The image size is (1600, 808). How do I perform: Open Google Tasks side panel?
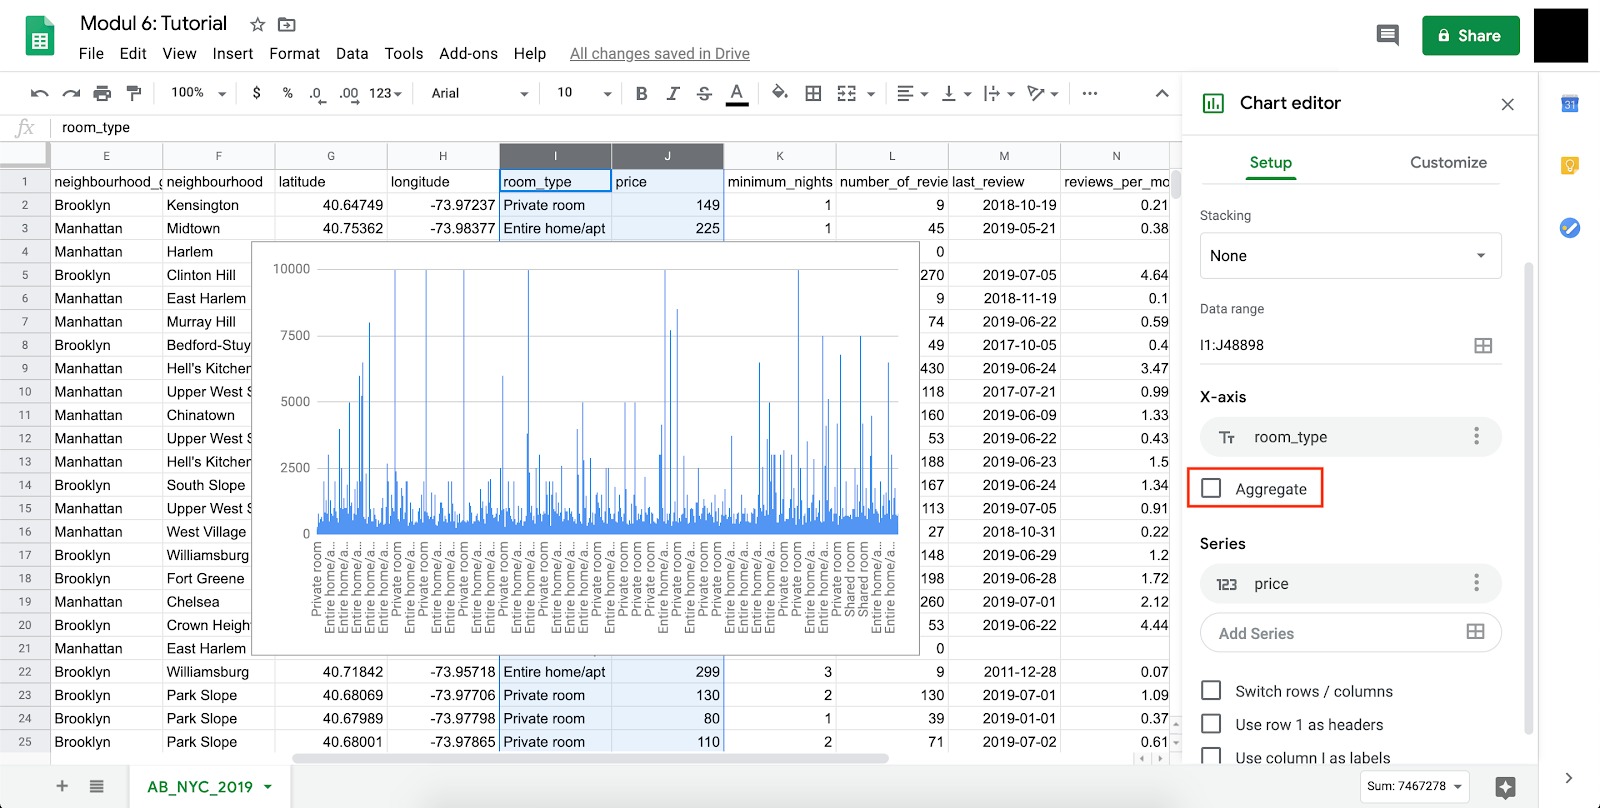coord(1570,228)
